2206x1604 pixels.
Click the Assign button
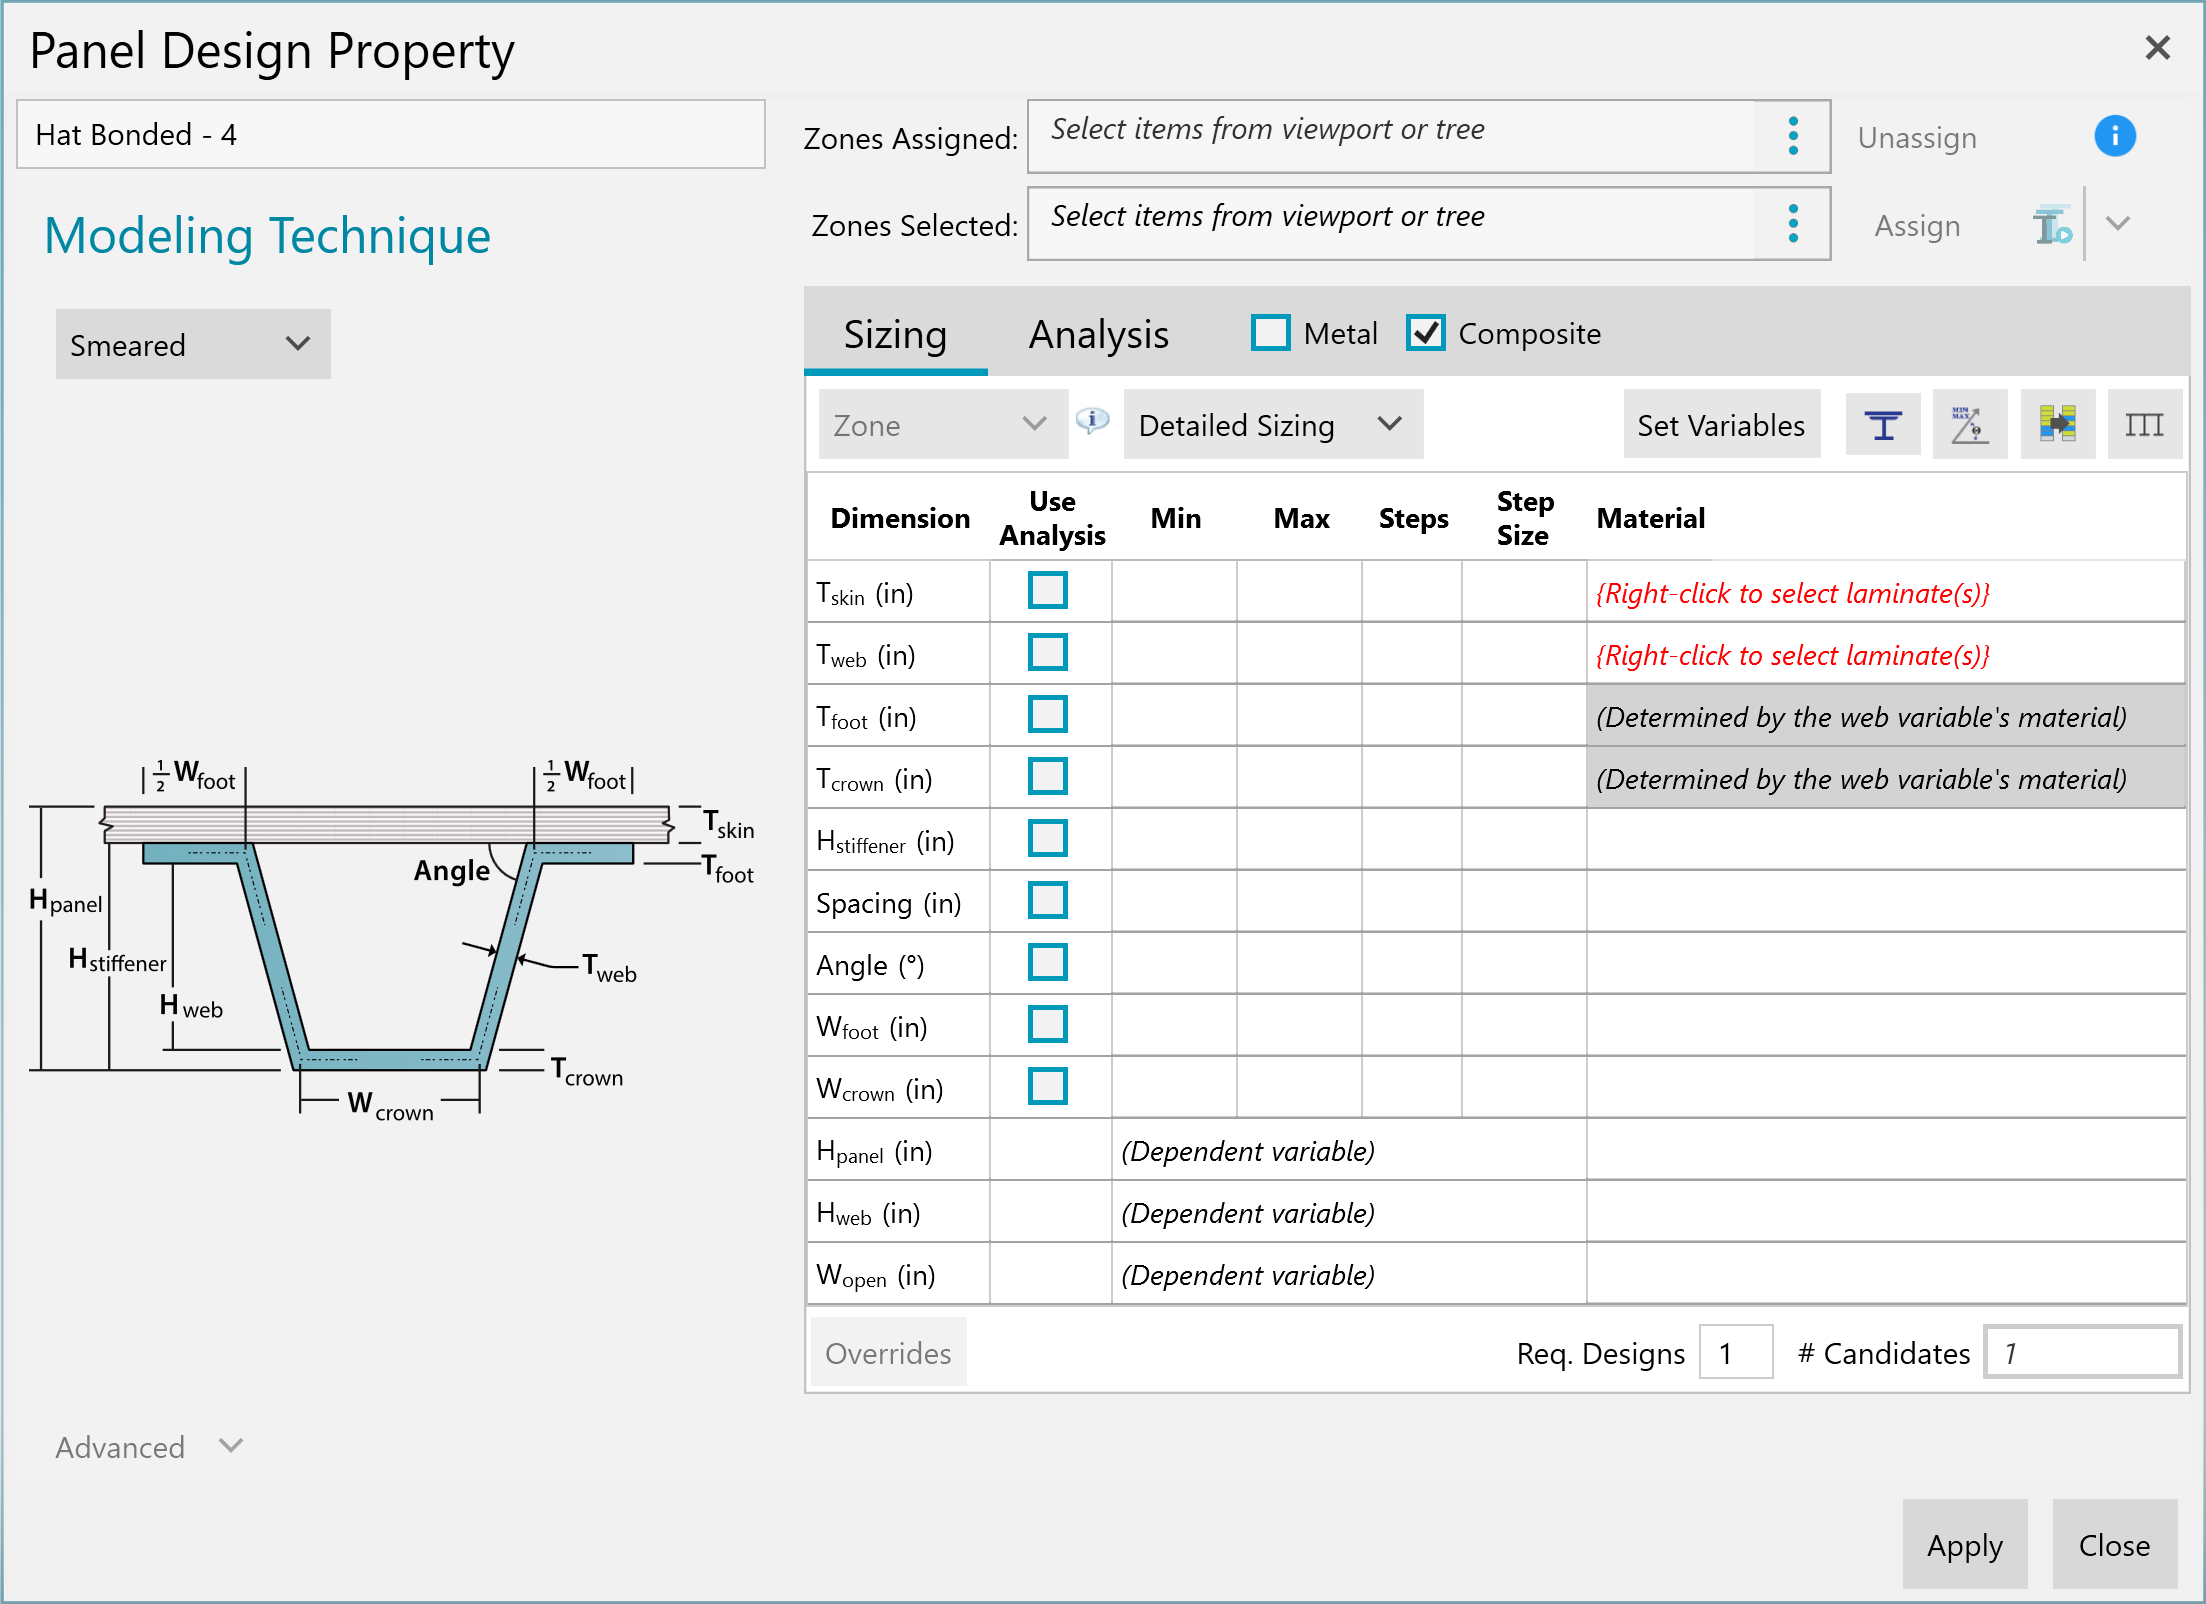[x=1917, y=226]
